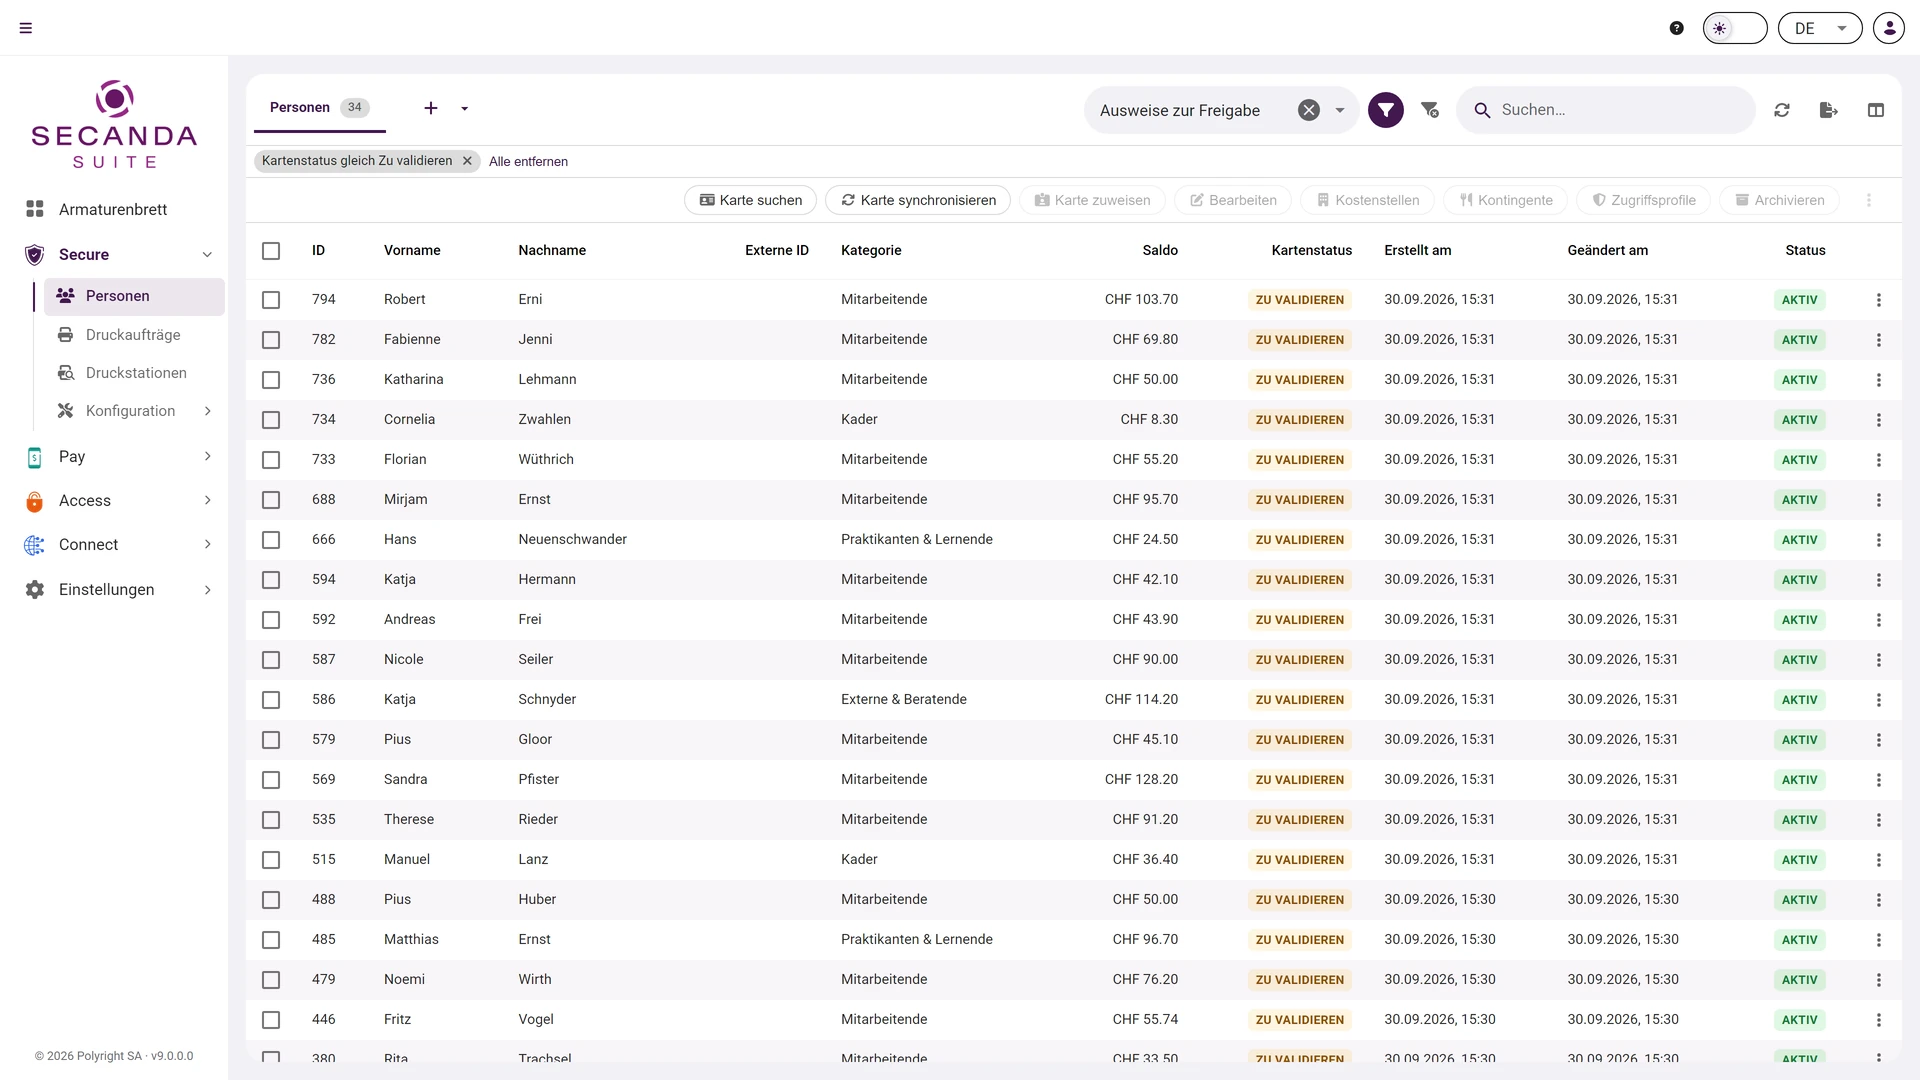Click the Suchen search field
Image resolution: width=1920 pixels, height=1080 pixels.
coord(1606,110)
